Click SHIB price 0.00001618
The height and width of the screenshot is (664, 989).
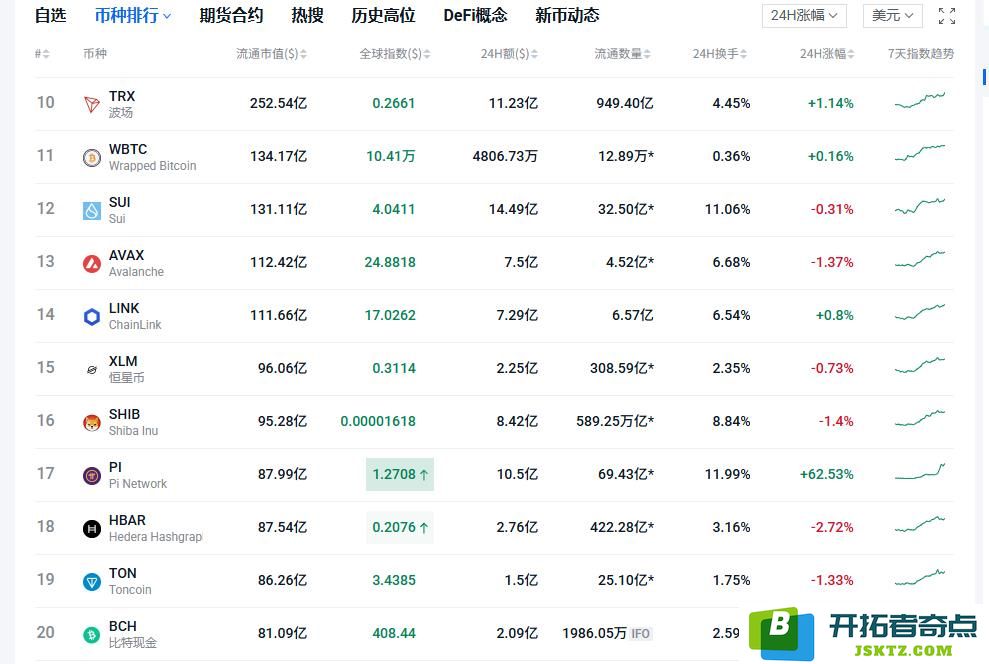click(x=378, y=421)
